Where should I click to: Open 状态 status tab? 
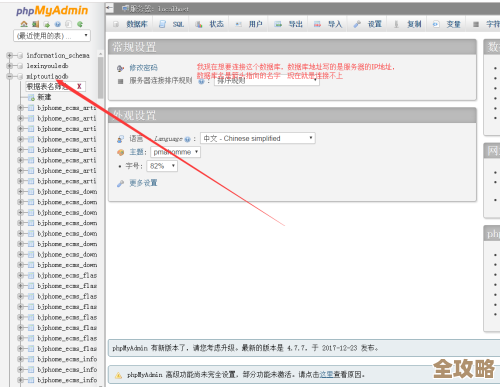click(209, 24)
